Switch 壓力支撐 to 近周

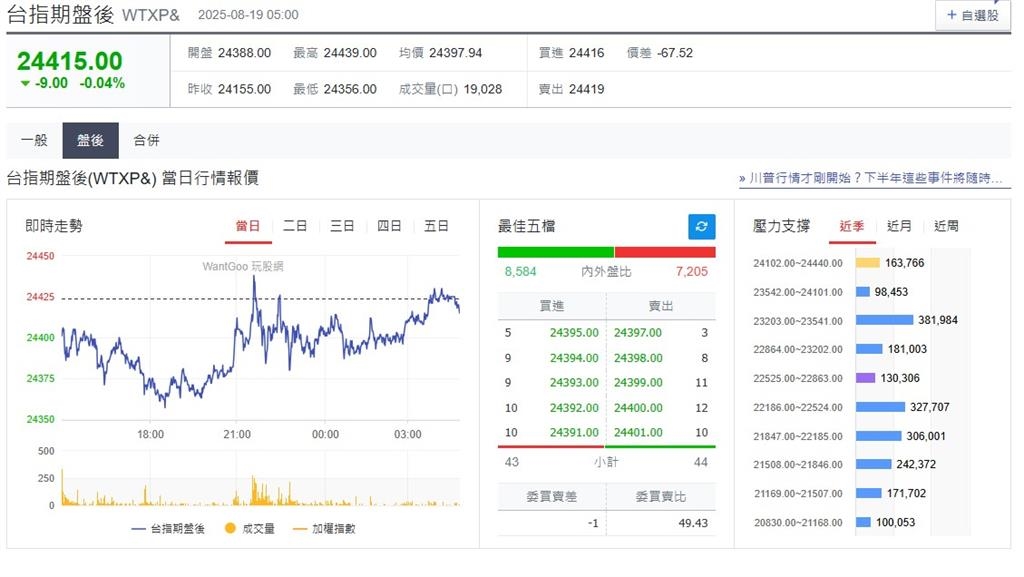click(946, 226)
